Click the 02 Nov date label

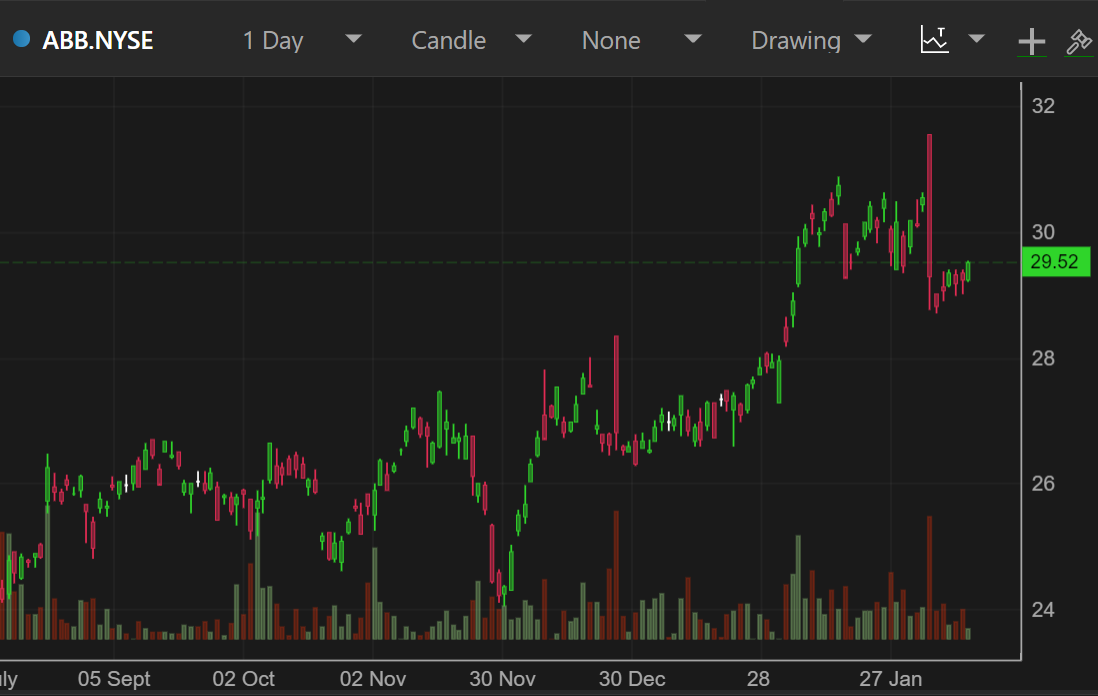click(x=373, y=679)
